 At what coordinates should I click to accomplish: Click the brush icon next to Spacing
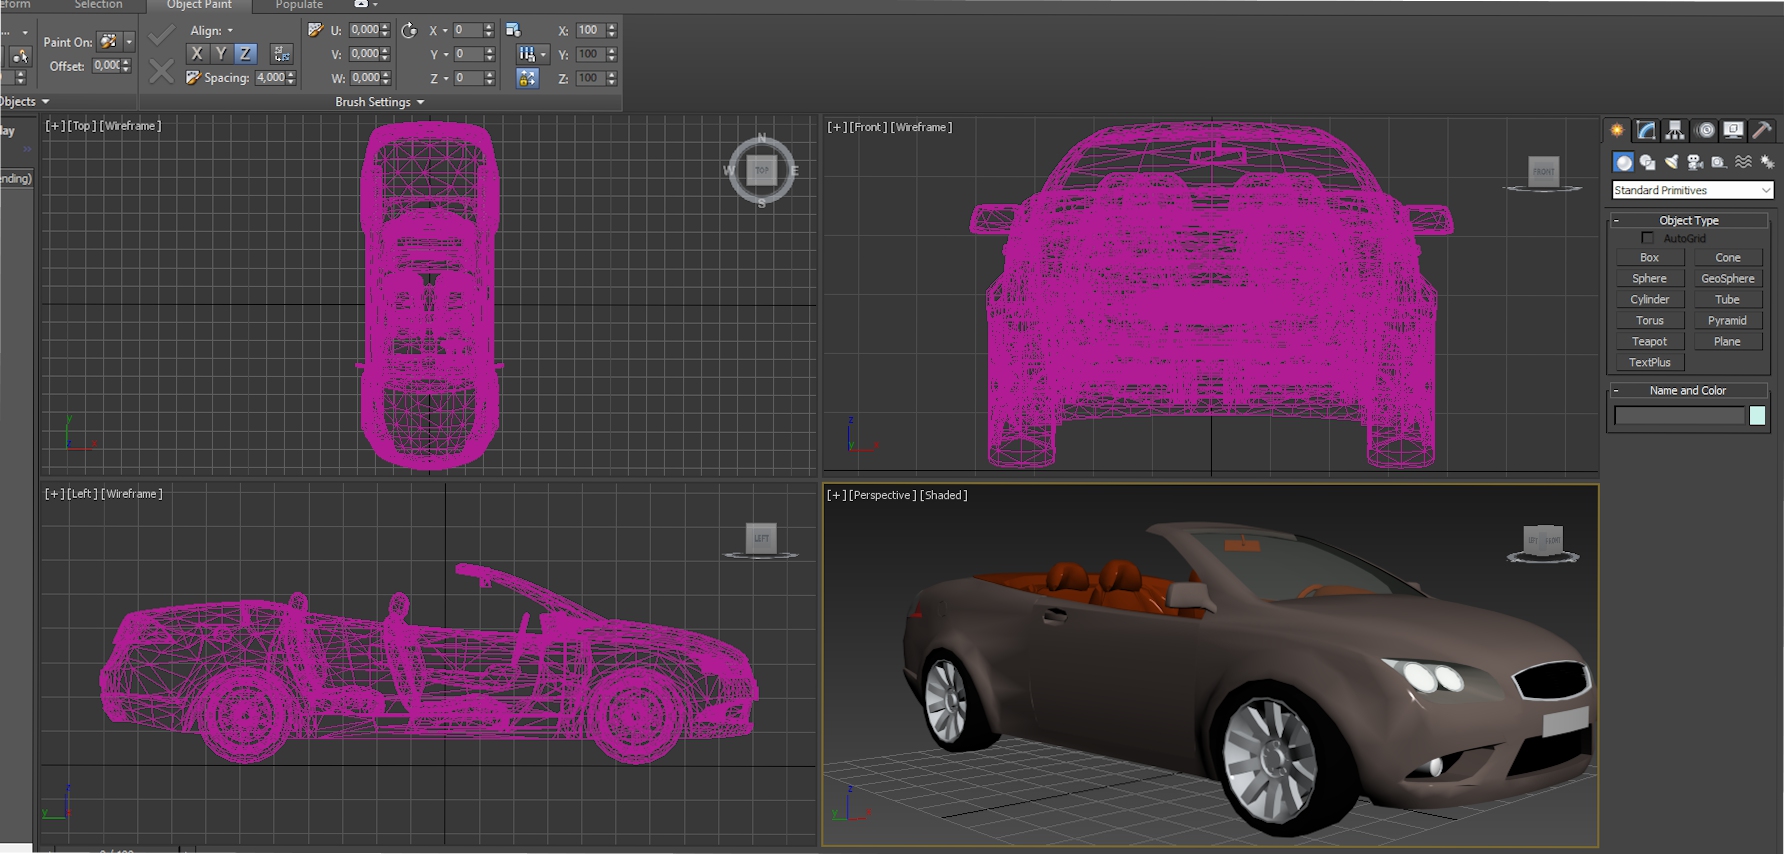(x=193, y=77)
